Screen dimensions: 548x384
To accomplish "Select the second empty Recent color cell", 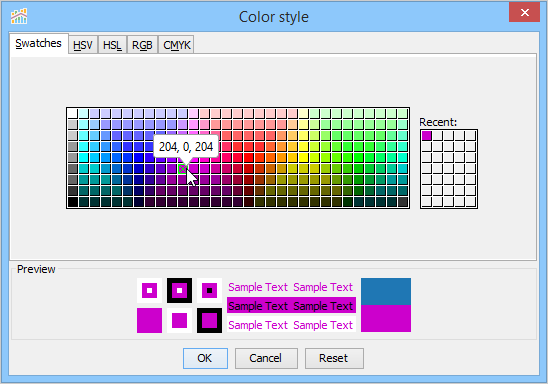I will pos(449,135).
